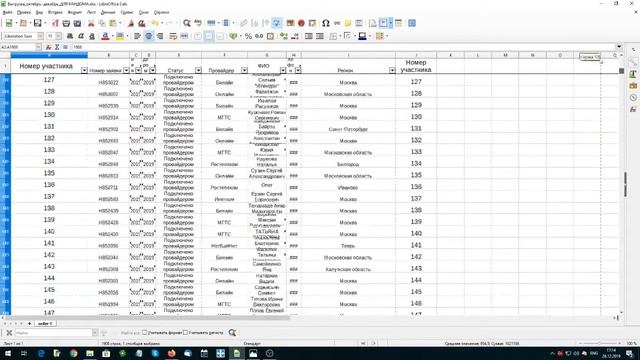Click the Export as PDF icon
Viewport: 640px width, 360px height.
click(56, 23)
